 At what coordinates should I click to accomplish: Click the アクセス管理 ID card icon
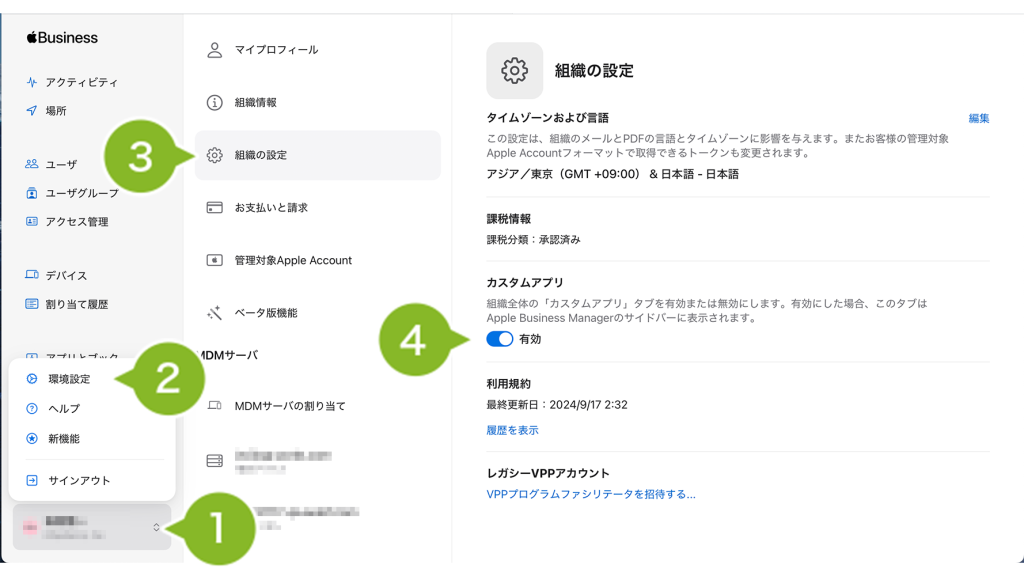point(31,221)
